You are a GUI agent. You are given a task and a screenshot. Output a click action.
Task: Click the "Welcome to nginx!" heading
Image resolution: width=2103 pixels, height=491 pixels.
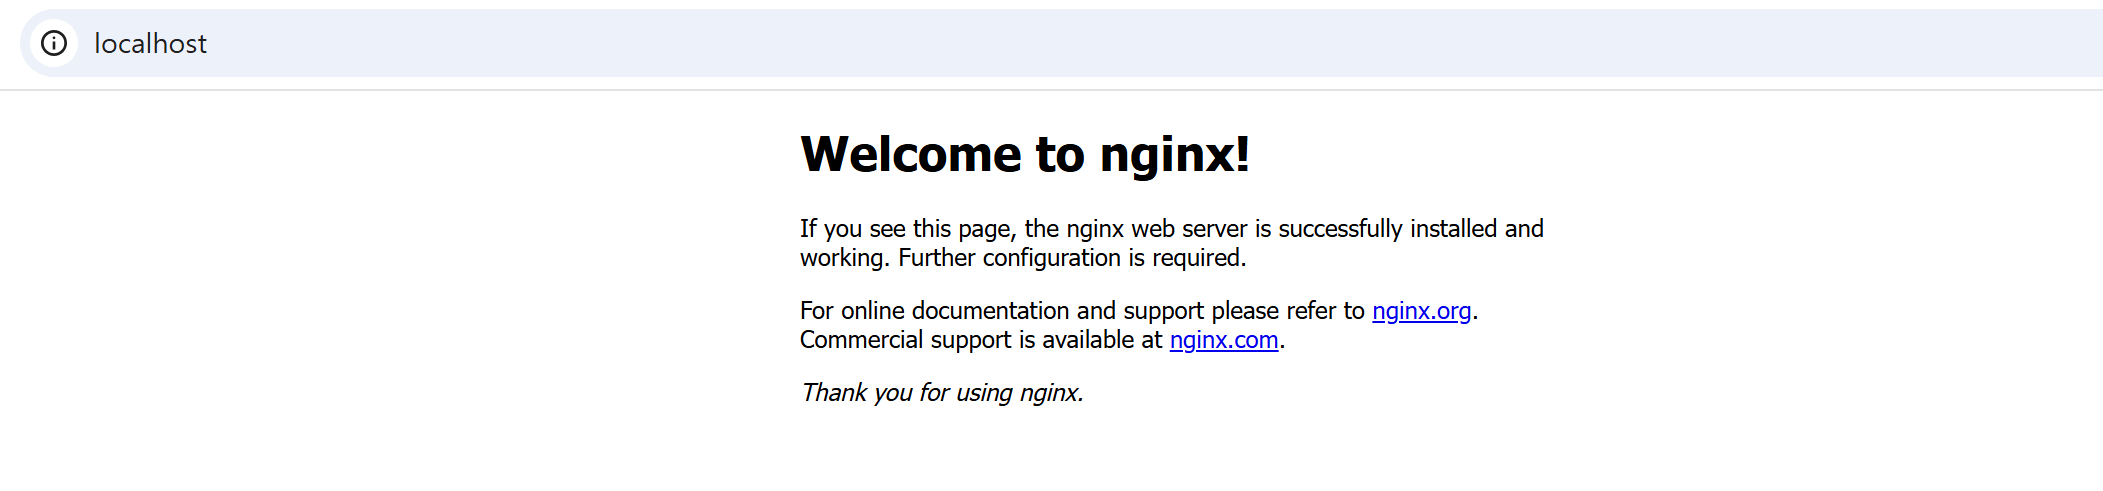[x=1025, y=154]
